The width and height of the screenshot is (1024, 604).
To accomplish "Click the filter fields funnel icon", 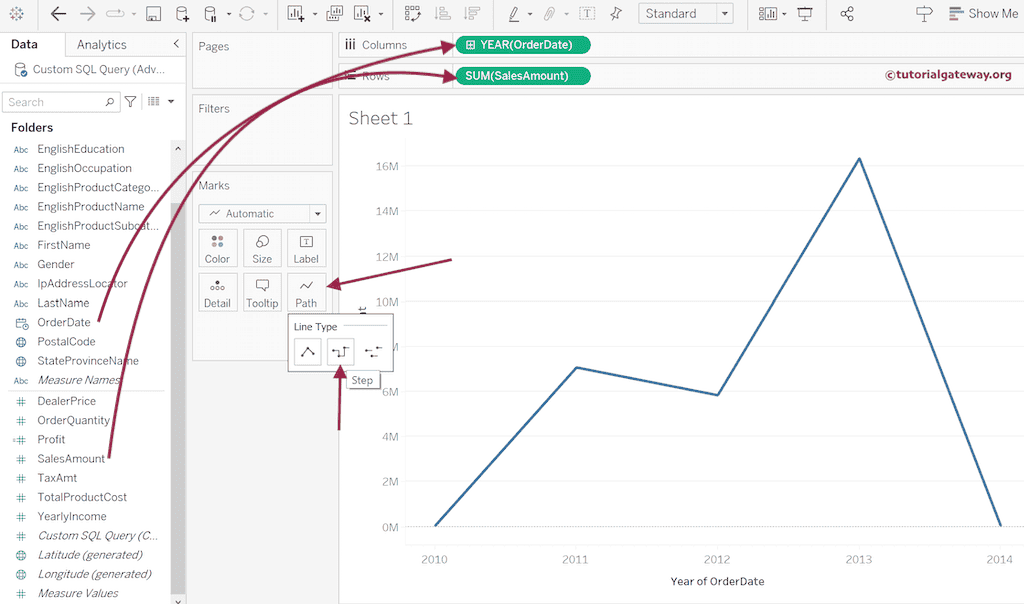I will click(x=131, y=102).
